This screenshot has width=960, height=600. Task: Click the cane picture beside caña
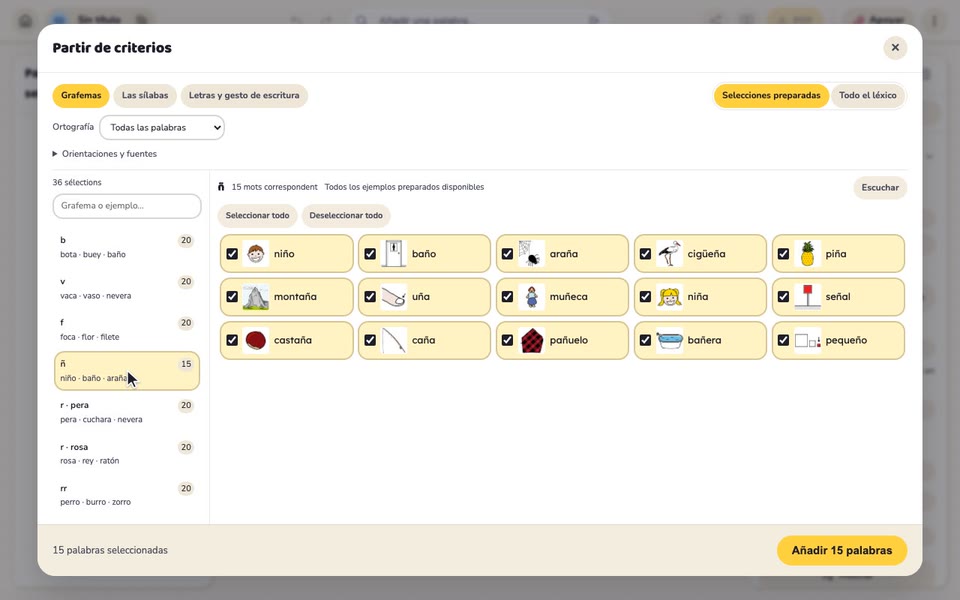[394, 340]
